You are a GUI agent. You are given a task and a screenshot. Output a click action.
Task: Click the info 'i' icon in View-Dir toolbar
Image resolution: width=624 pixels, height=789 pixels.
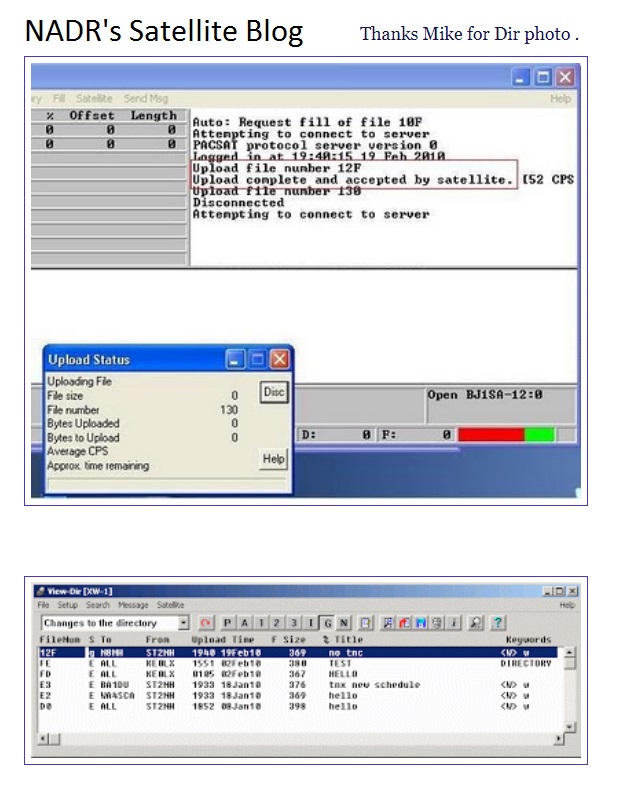(454, 623)
